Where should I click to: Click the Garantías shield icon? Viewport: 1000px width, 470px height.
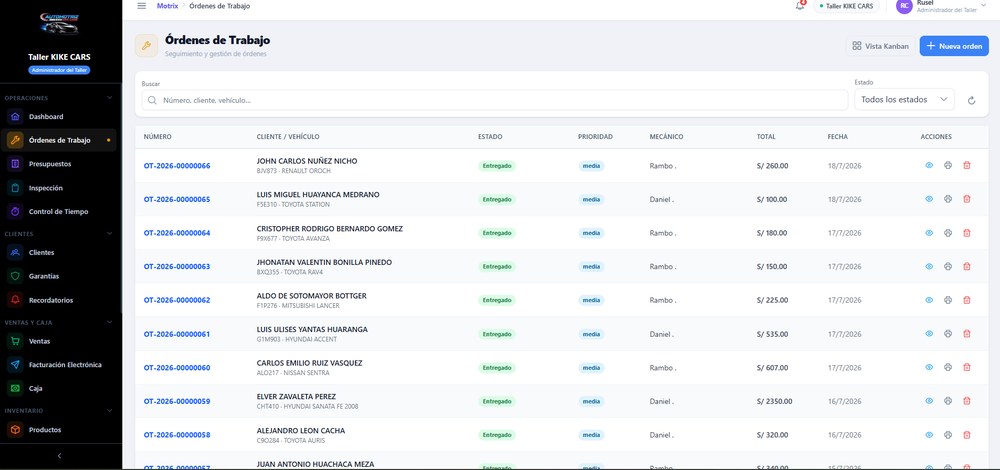(15, 276)
